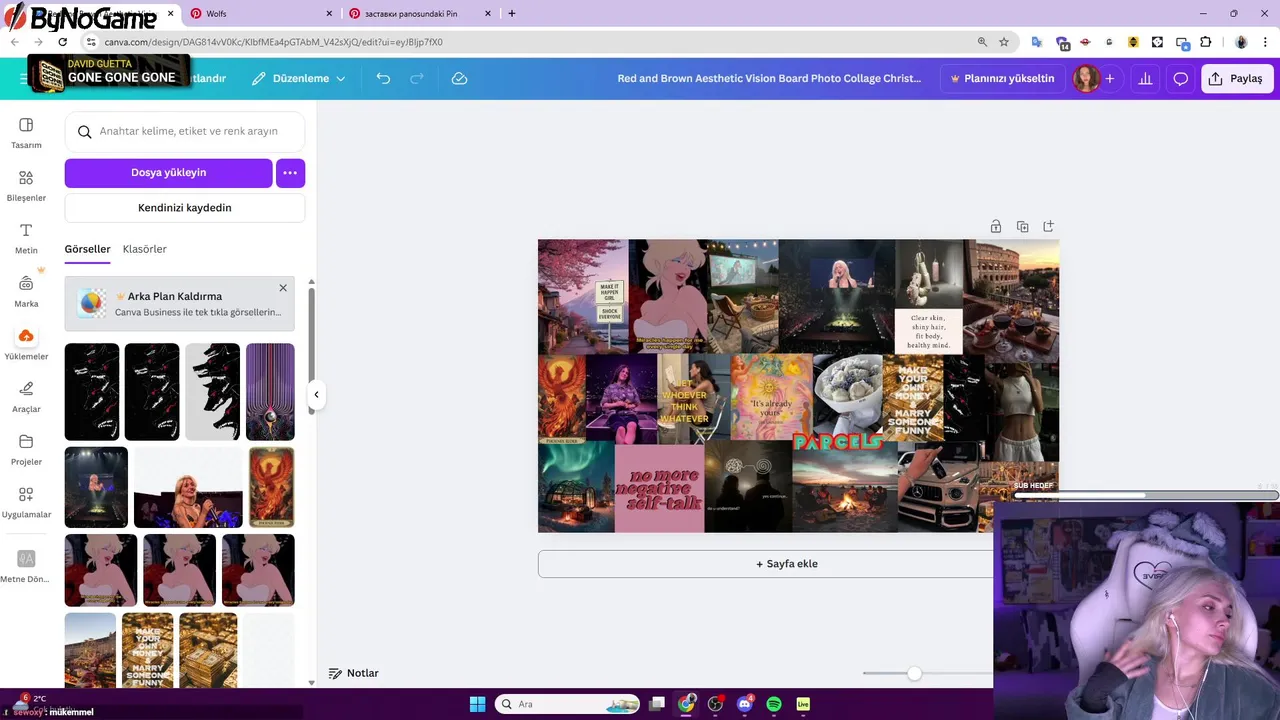Click the Sayfa ekle add page button

787,564
